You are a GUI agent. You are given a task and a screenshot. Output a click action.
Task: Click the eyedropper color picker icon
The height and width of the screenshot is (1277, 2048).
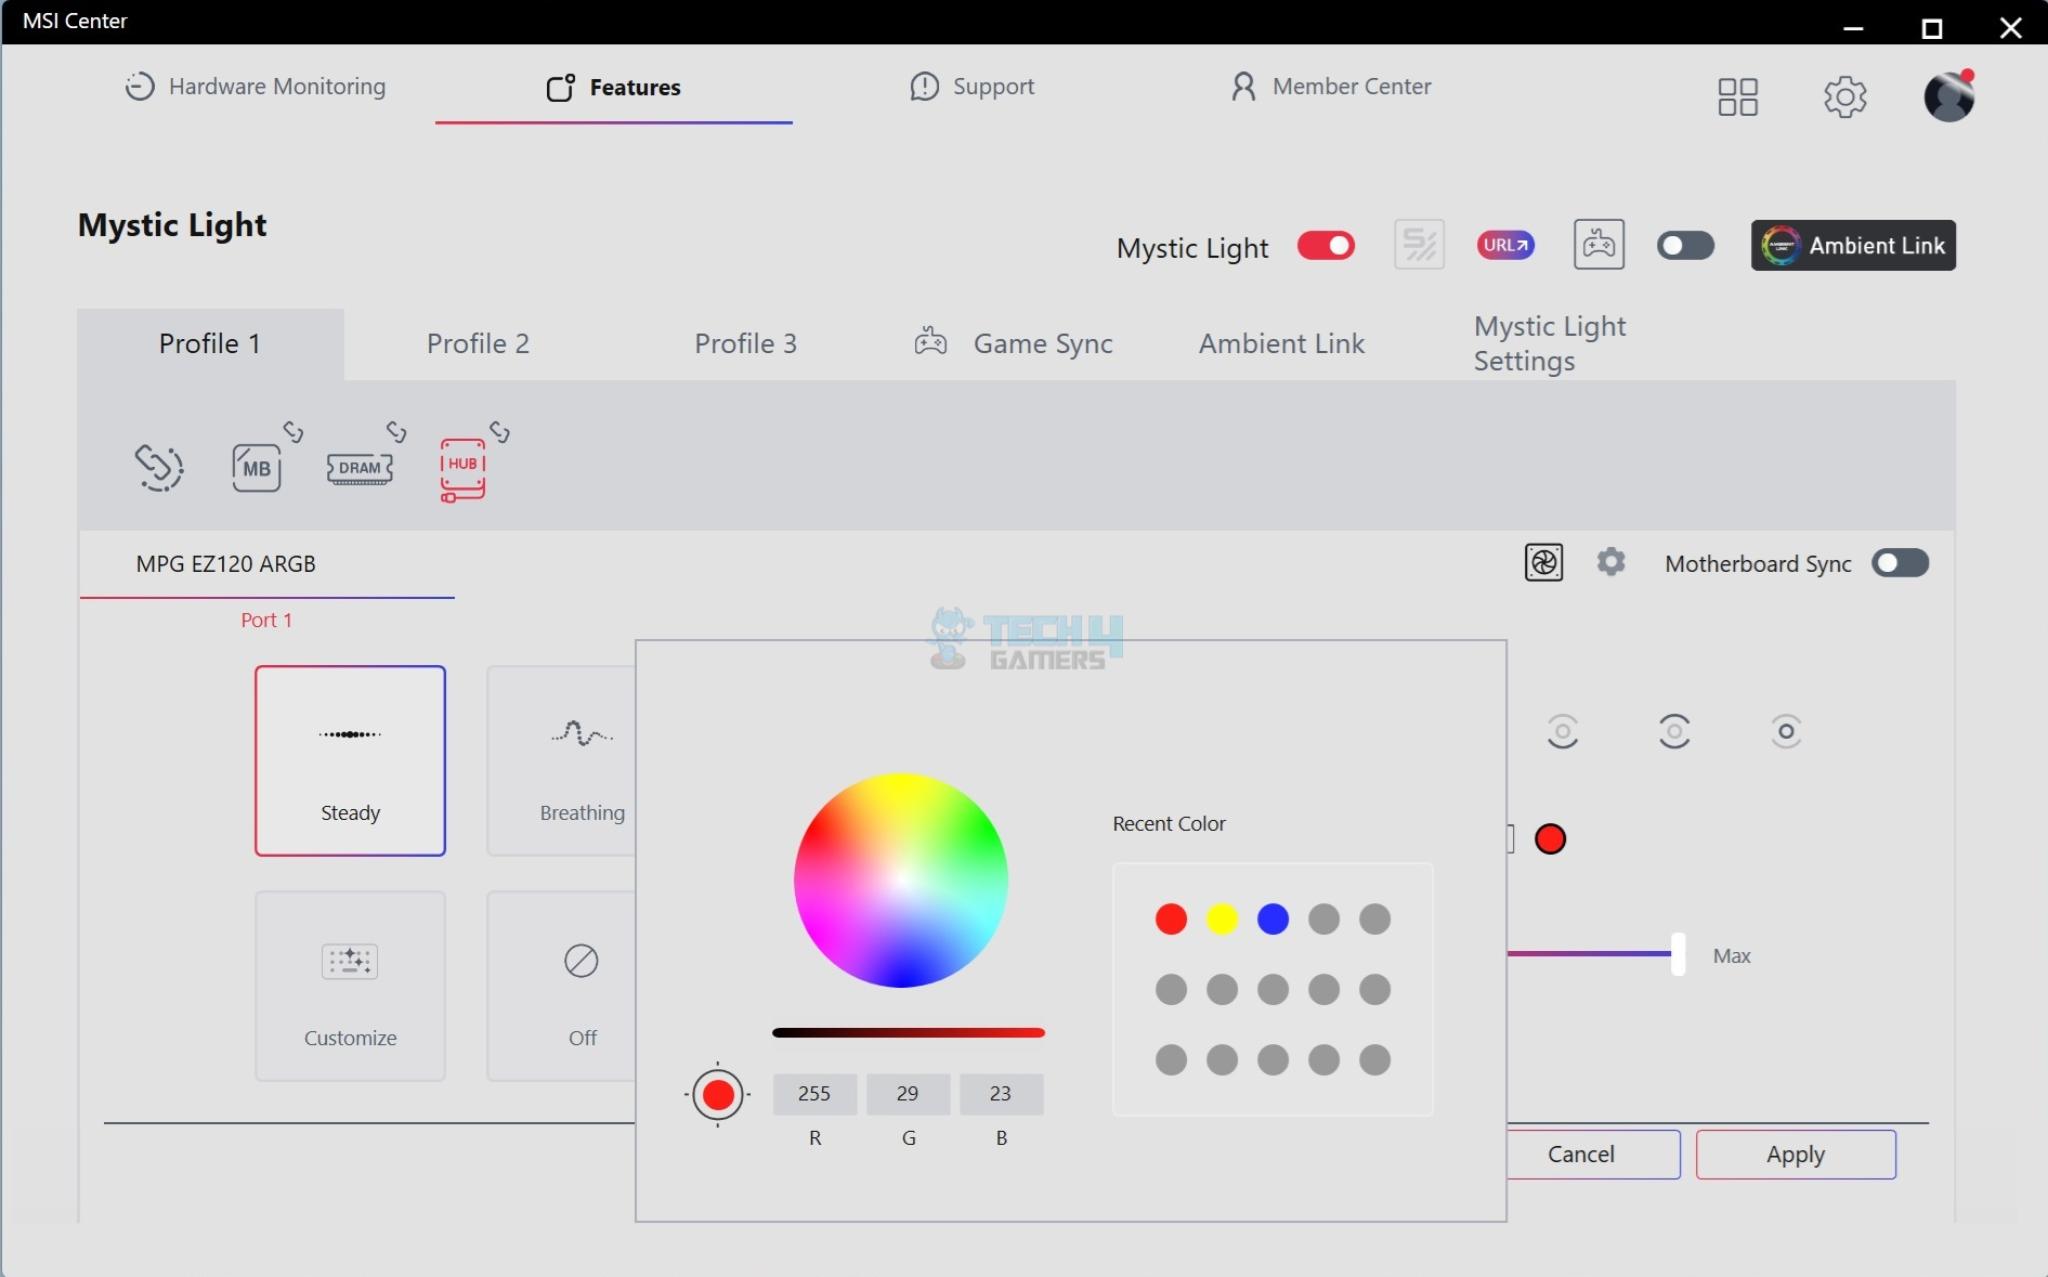click(x=717, y=1095)
